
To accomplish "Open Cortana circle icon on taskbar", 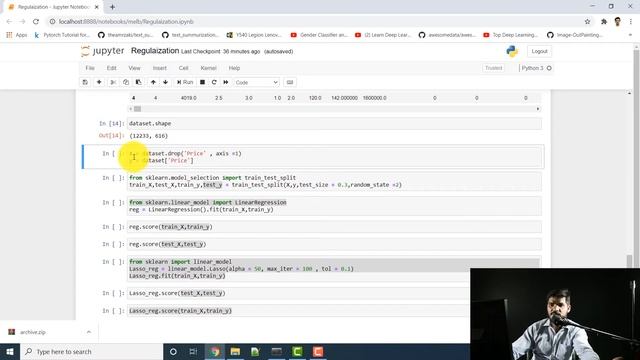I will click(173, 352).
